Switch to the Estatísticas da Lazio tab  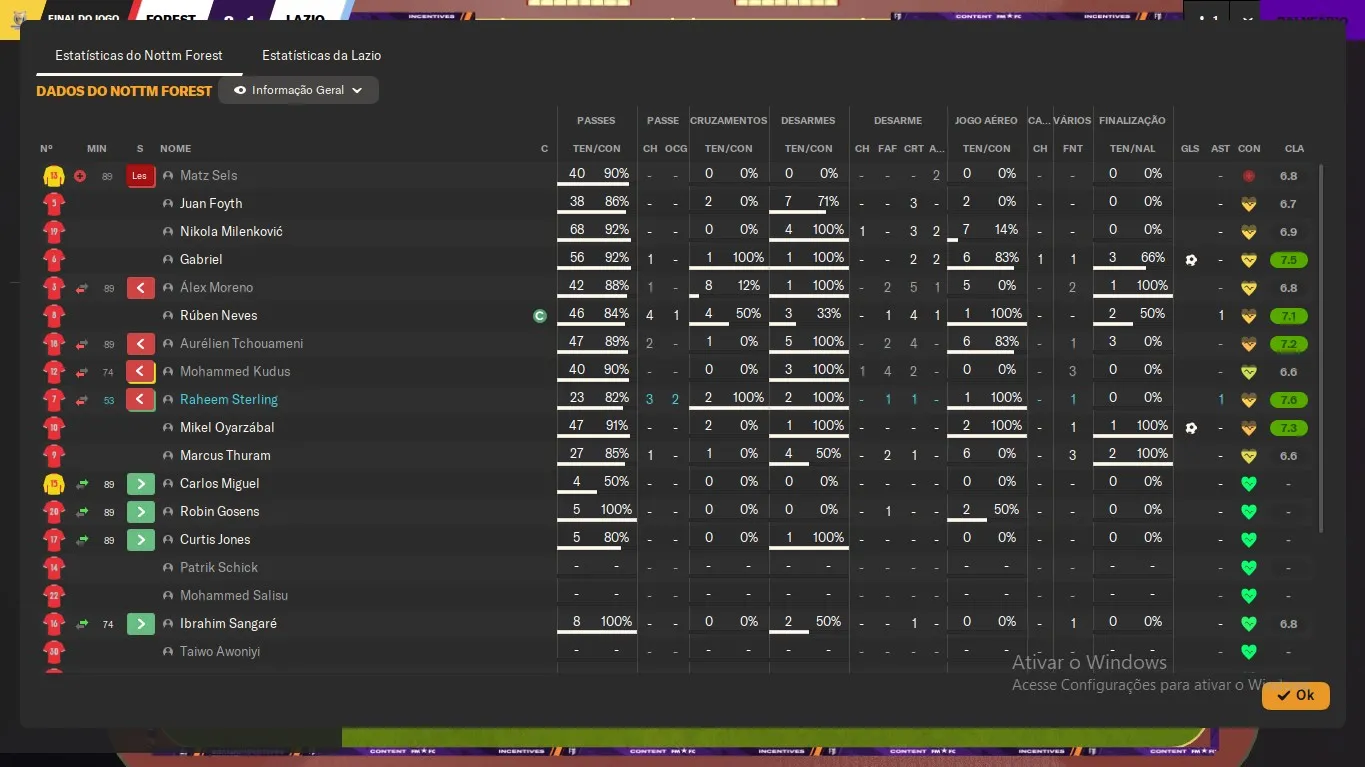point(321,56)
